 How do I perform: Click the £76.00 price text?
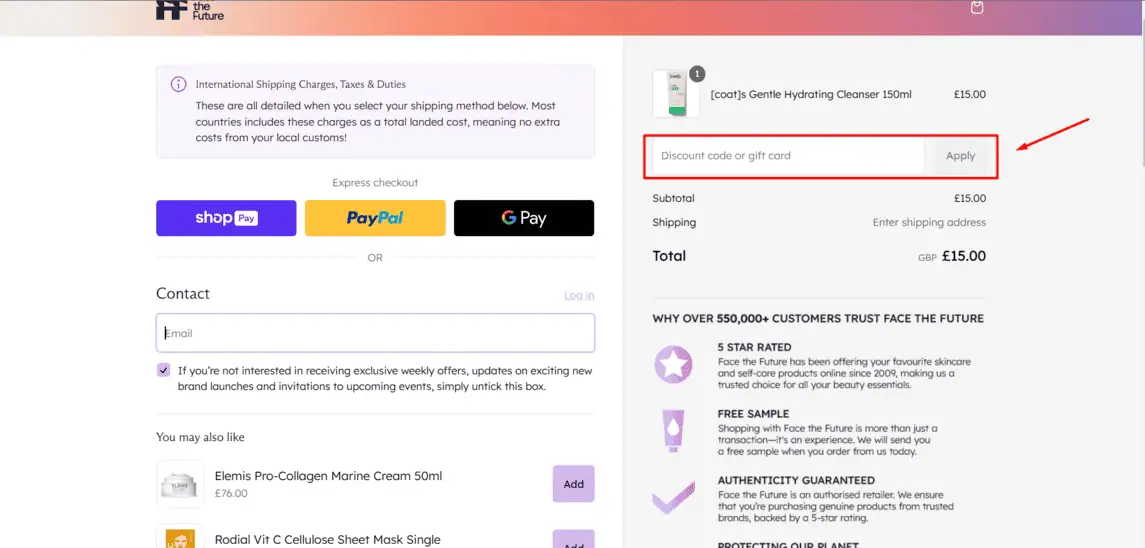[x=231, y=493]
